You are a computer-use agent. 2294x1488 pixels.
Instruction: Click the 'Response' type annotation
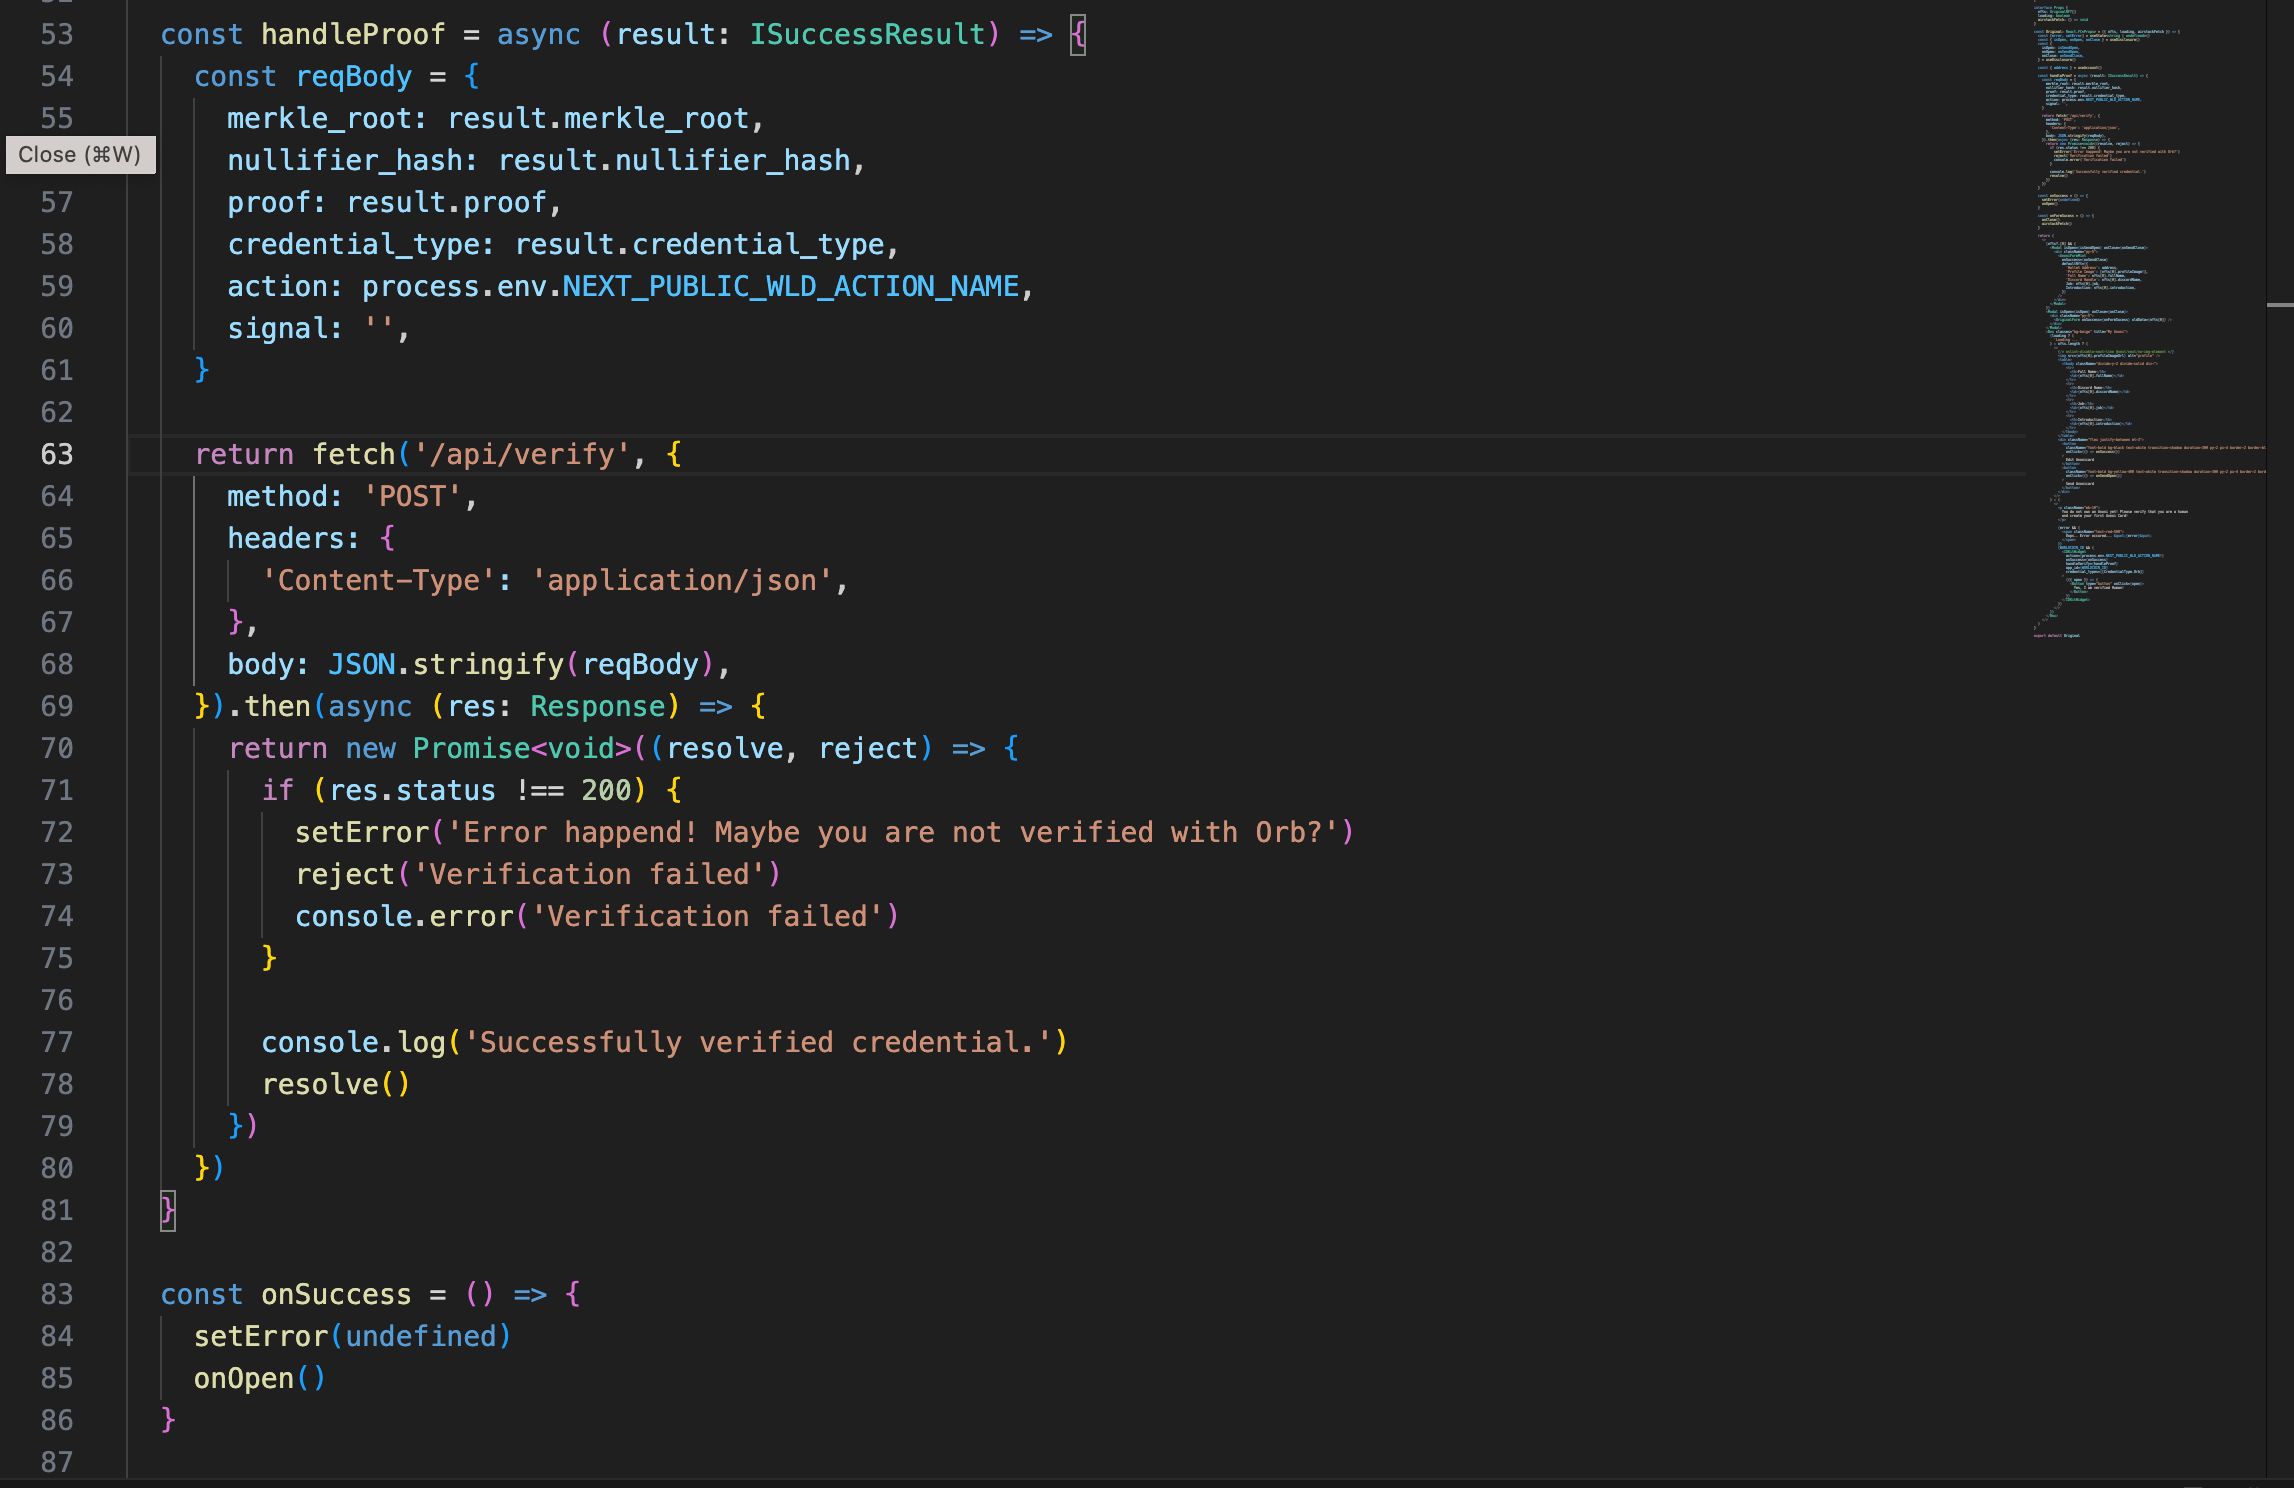tap(598, 706)
